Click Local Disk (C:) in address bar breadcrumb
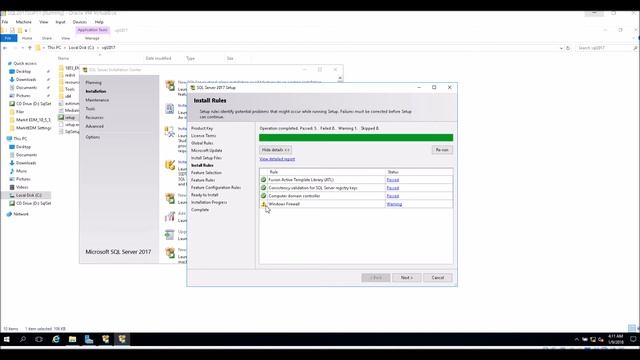 tap(81, 48)
